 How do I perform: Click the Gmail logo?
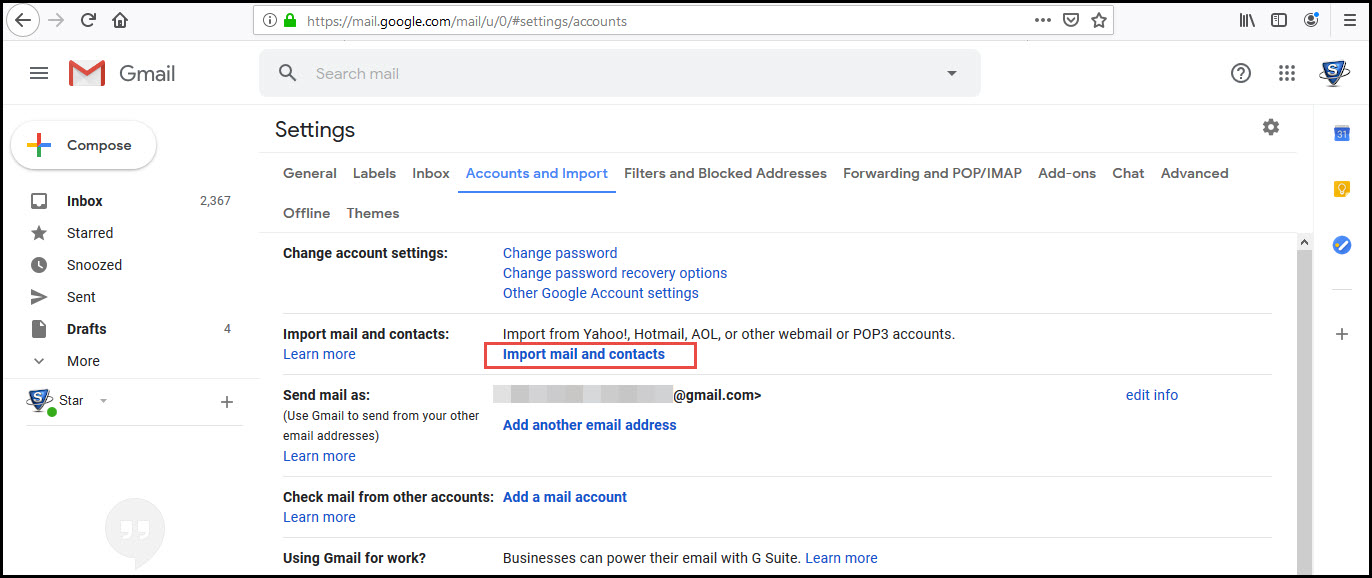(122, 73)
